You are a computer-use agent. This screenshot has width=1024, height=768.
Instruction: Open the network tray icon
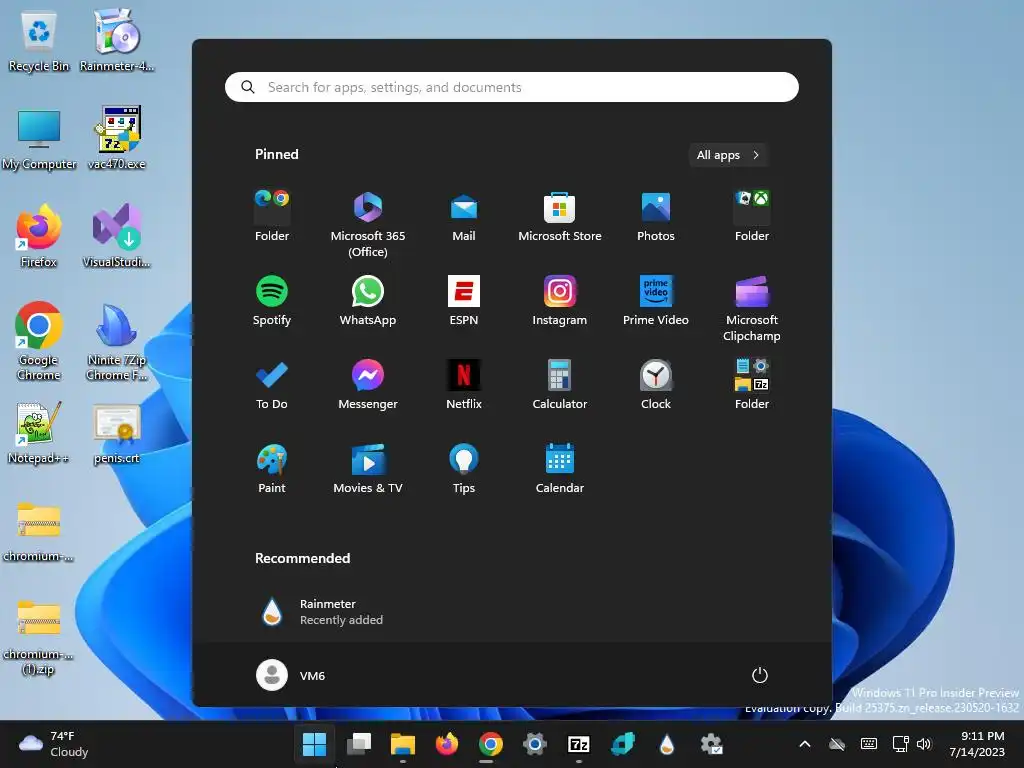point(900,744)
